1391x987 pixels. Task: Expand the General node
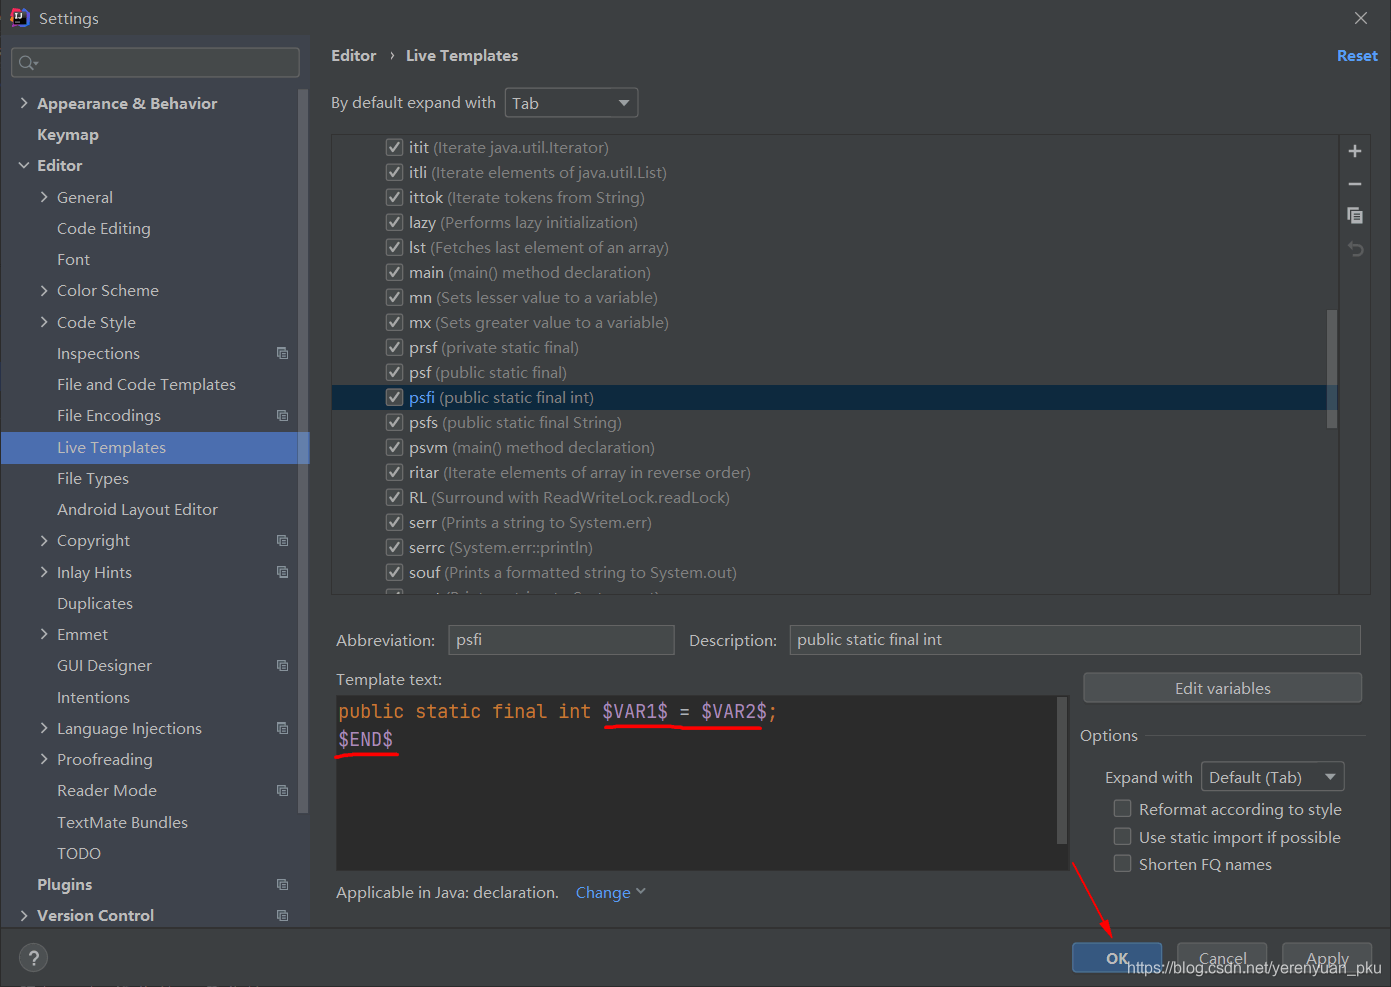(x=44, y=197)
